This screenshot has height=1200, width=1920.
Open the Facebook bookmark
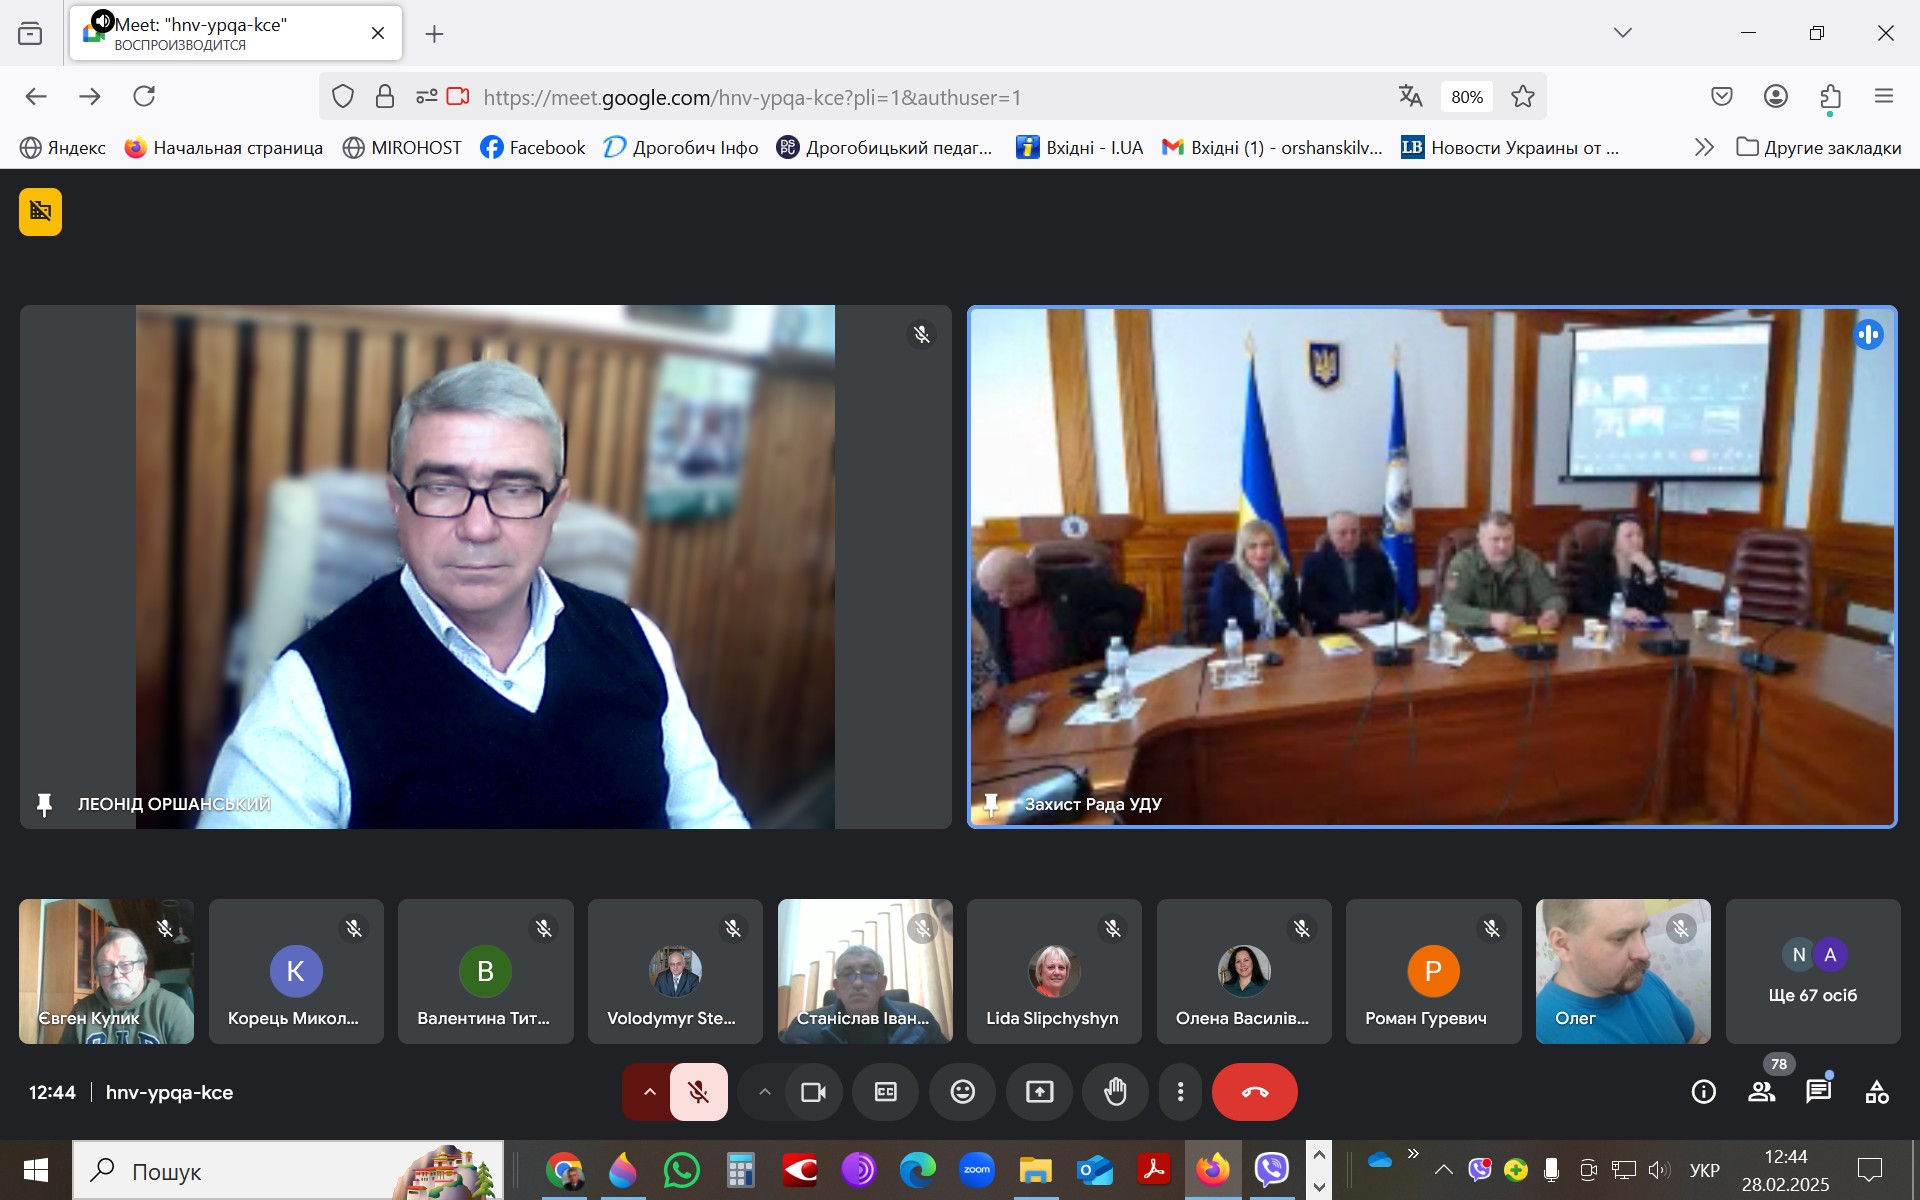(533, 148)
